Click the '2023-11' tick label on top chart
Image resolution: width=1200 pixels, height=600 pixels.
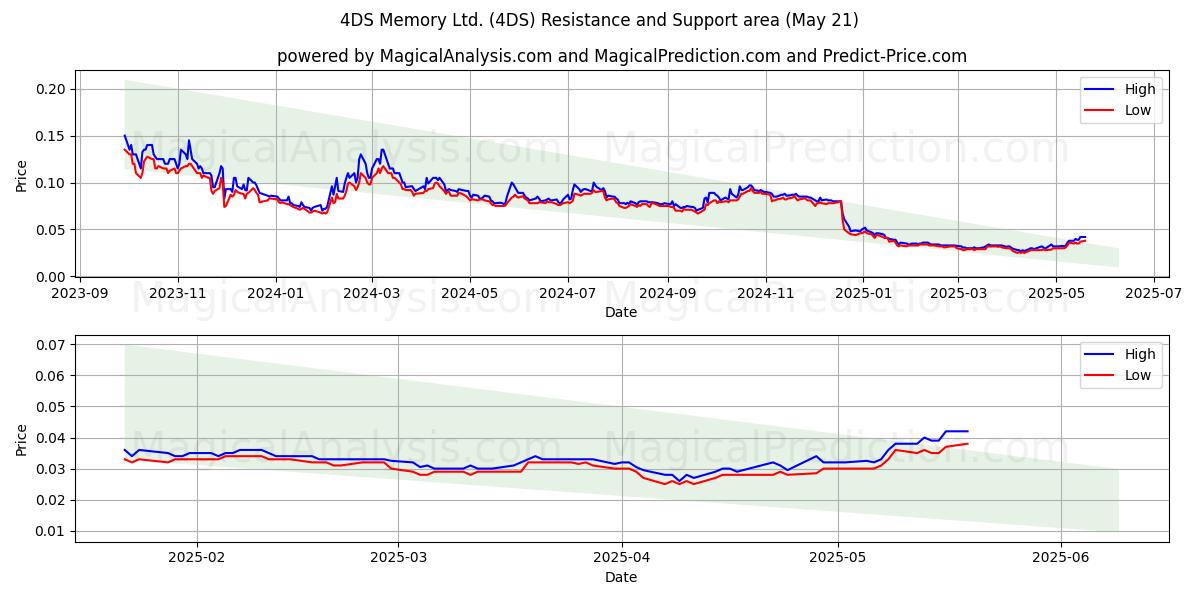pos(178,293)
